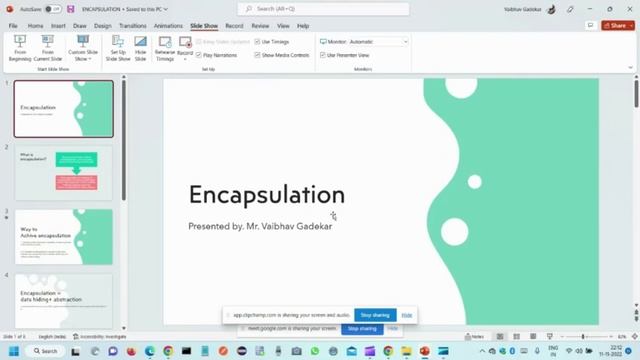Click the zoom out minus button

click(x=562, y=336)
